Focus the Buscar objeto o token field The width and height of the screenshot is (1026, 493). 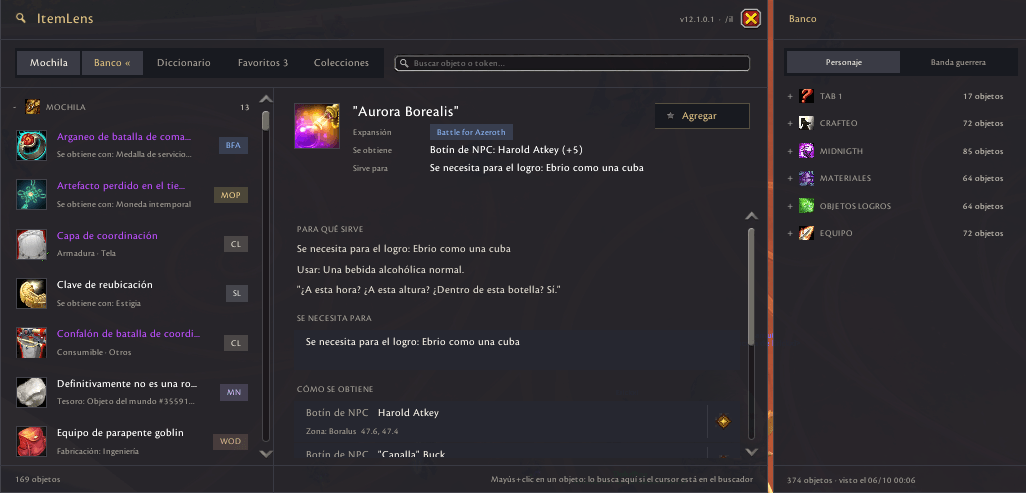(x=572, y=64)
